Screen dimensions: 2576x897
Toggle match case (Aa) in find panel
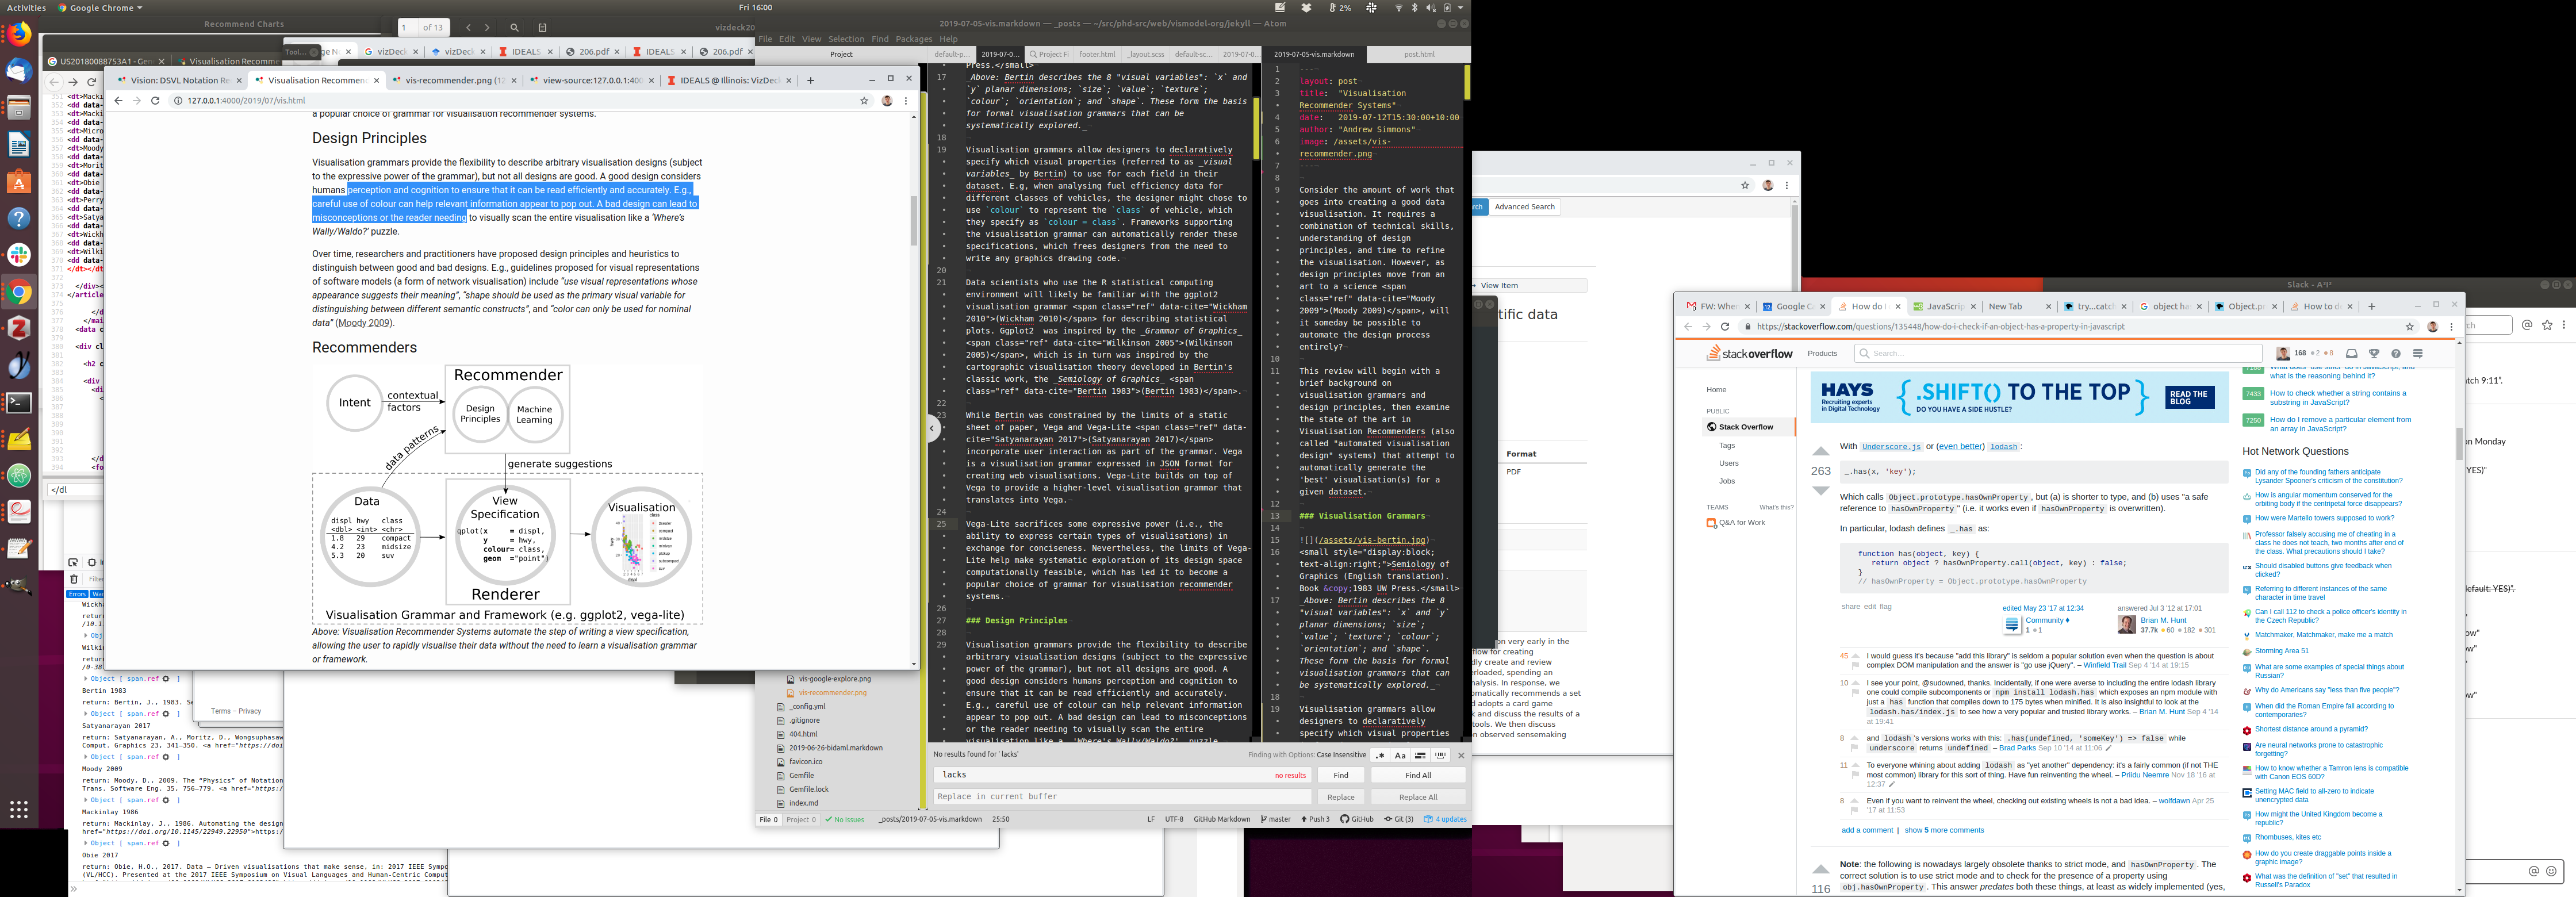coord(1400,755)
